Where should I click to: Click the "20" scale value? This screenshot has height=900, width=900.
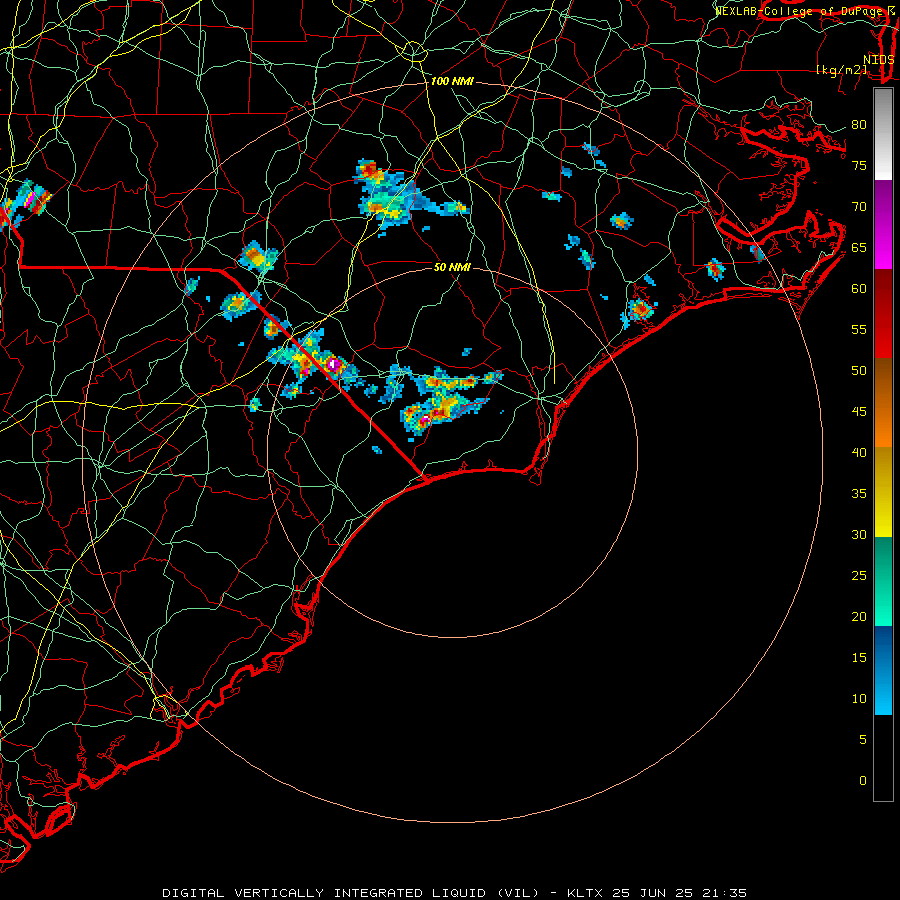pyautogui.click(x=859, y=616)
